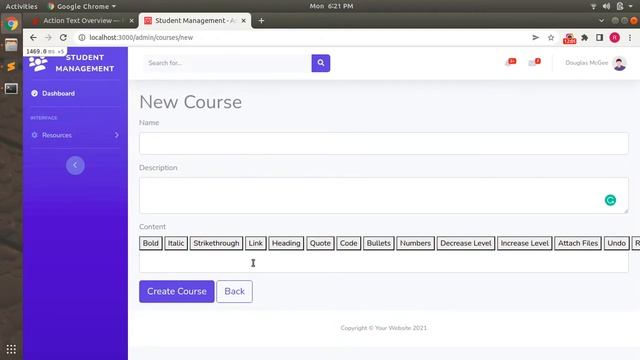Image resolution: width=640 pixels, height=360 pixels.
Task: Toggle Italic in the editor toolbar
Action: [x=176, y=243]
